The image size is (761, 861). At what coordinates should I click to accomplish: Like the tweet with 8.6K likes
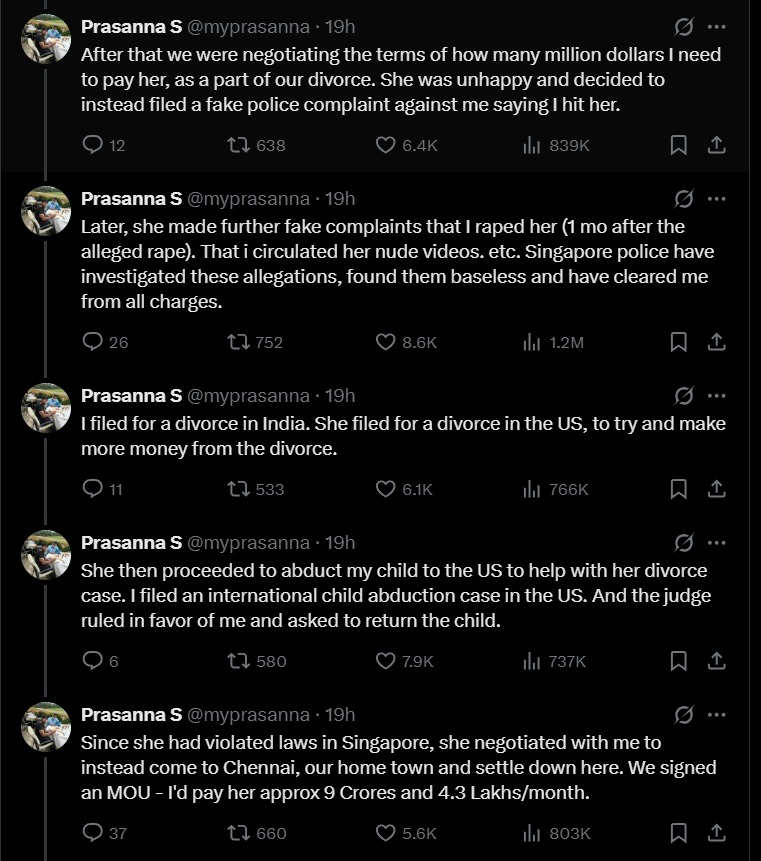[386, 342]
